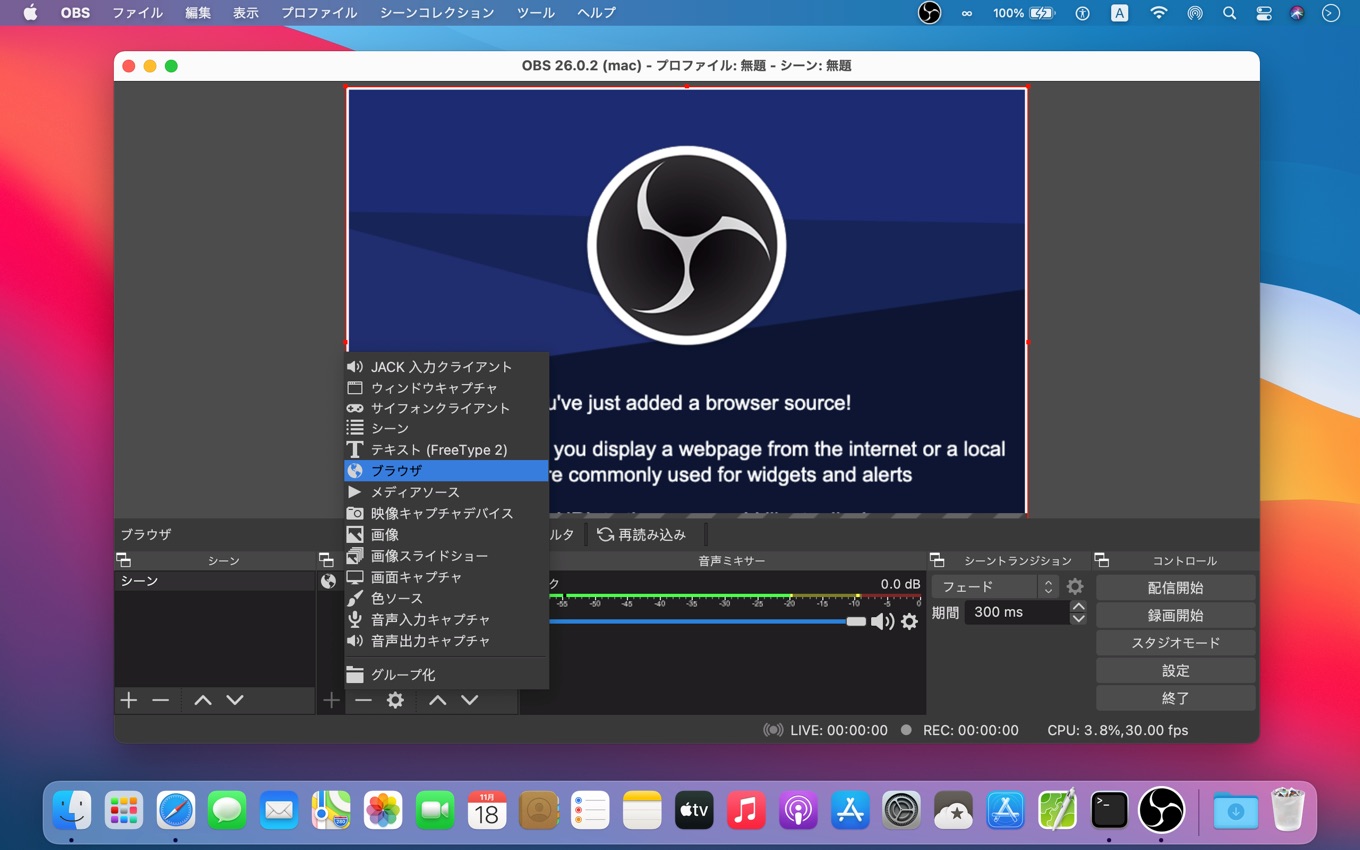Pop out the シーントランジション dock
The width and height of the screenshot is (1360, 850).
point(937,561)
